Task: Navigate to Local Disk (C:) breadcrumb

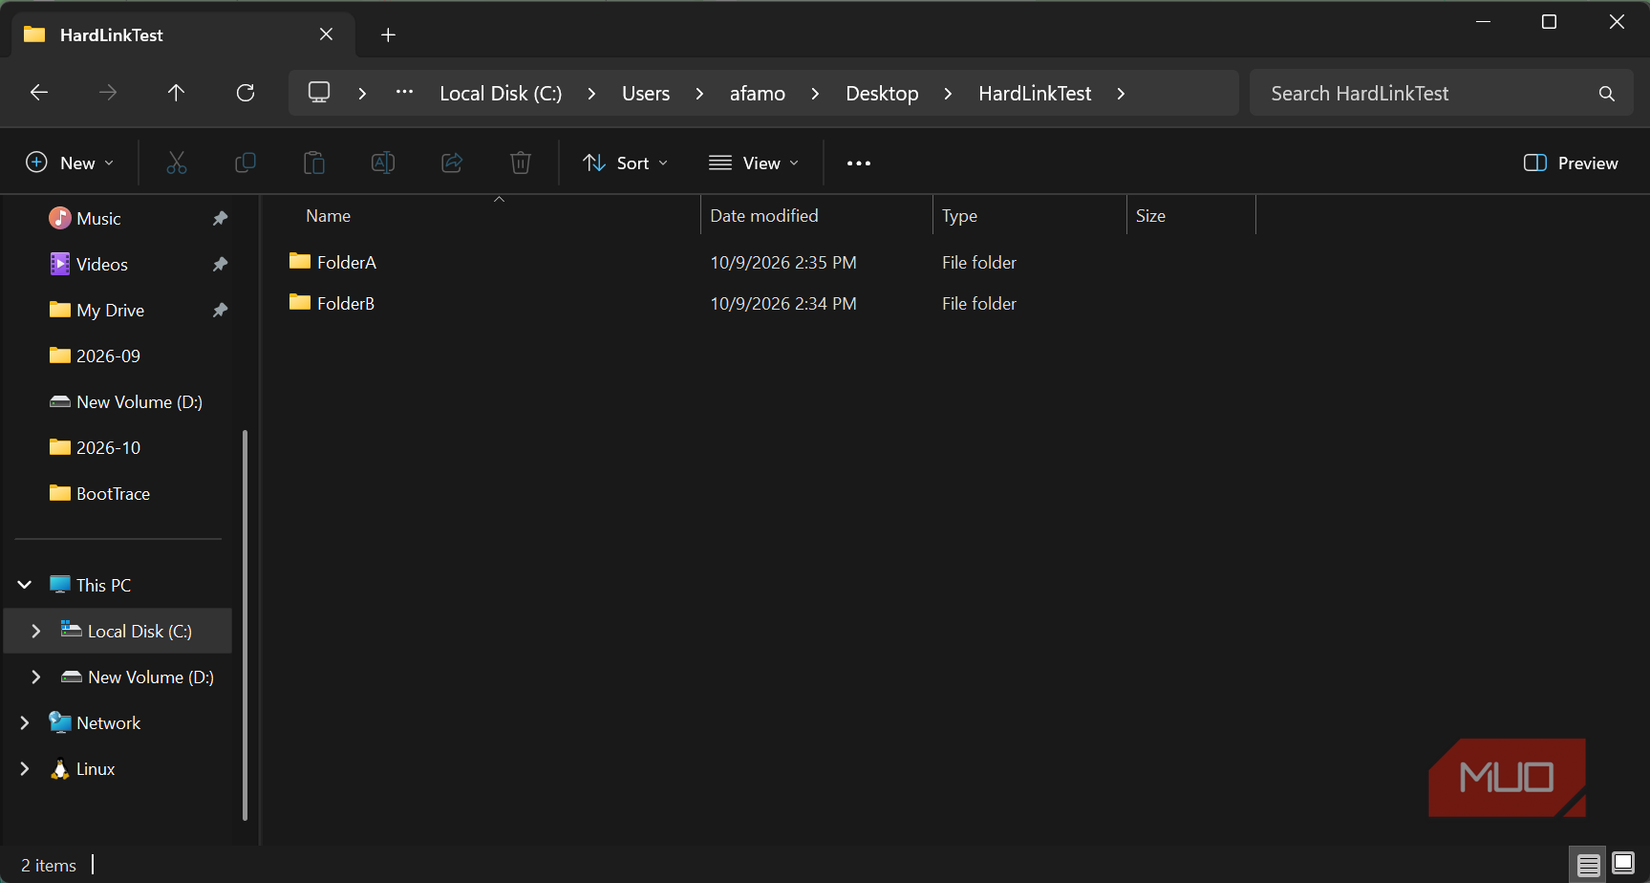Action: pos(501,93)
